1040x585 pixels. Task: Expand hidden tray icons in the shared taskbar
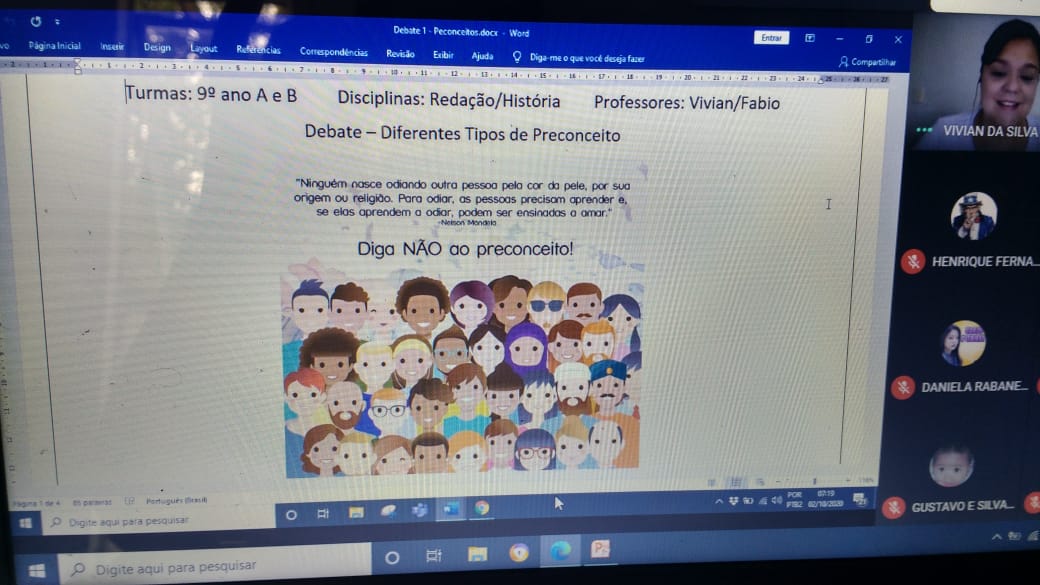pyautogui.click(x=719, y=502)
